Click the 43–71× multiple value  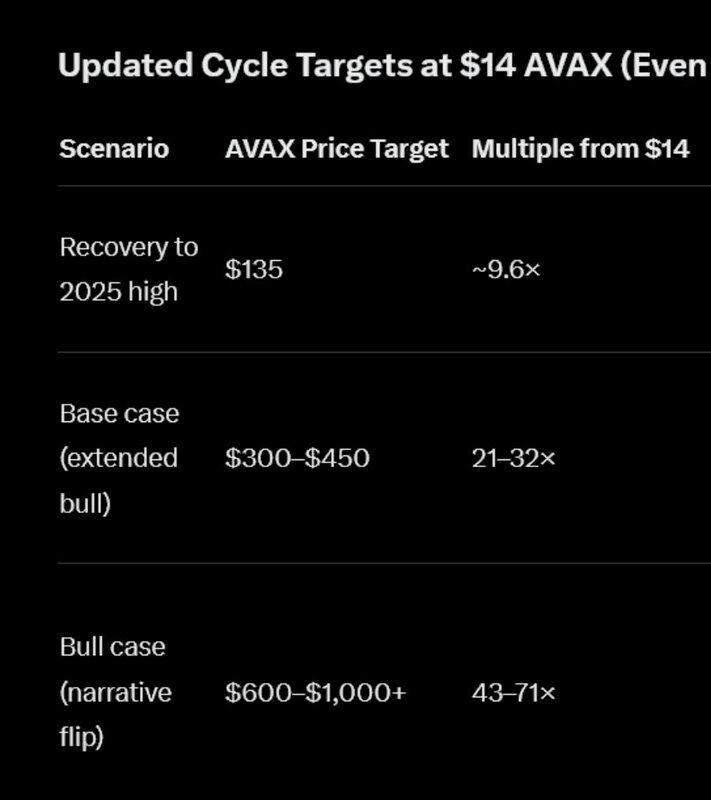(x=514, y=692)
